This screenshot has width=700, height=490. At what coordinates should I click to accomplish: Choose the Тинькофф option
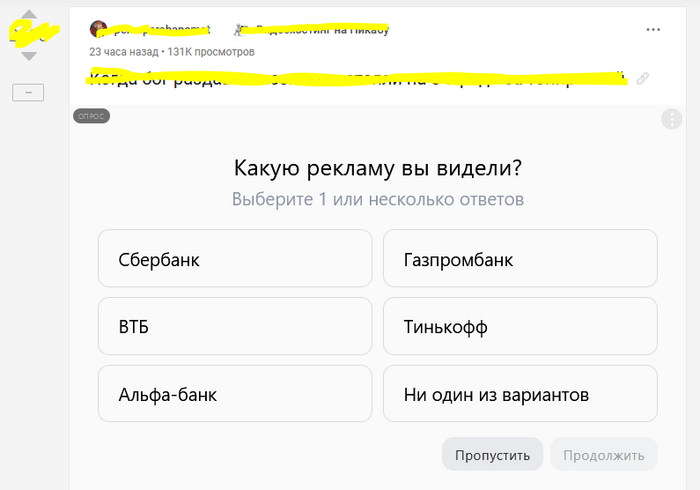[x=520, y=326]
